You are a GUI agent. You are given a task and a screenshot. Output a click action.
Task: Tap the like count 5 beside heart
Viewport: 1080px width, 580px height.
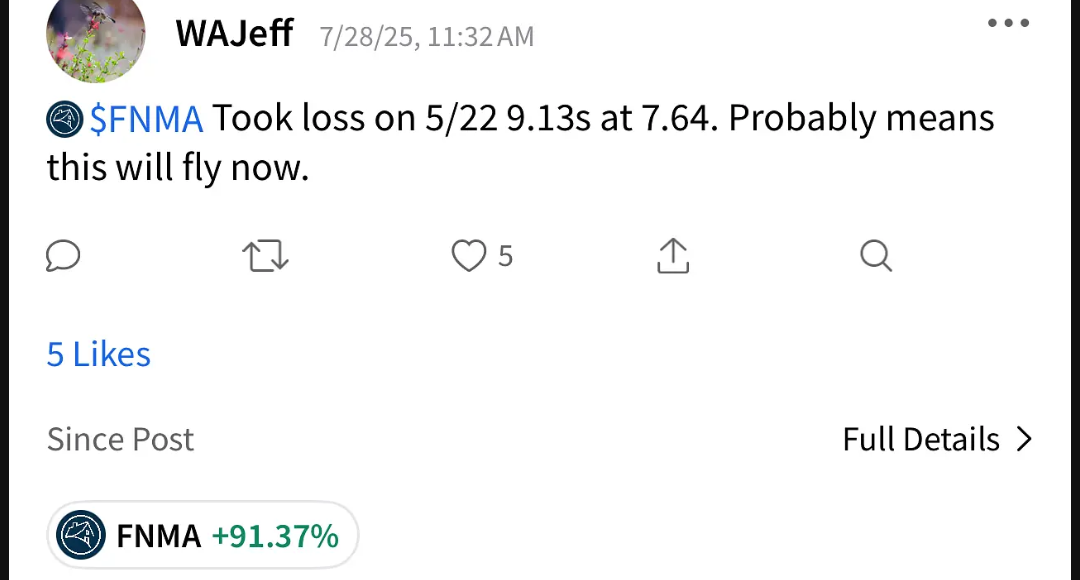coord(506,256)
